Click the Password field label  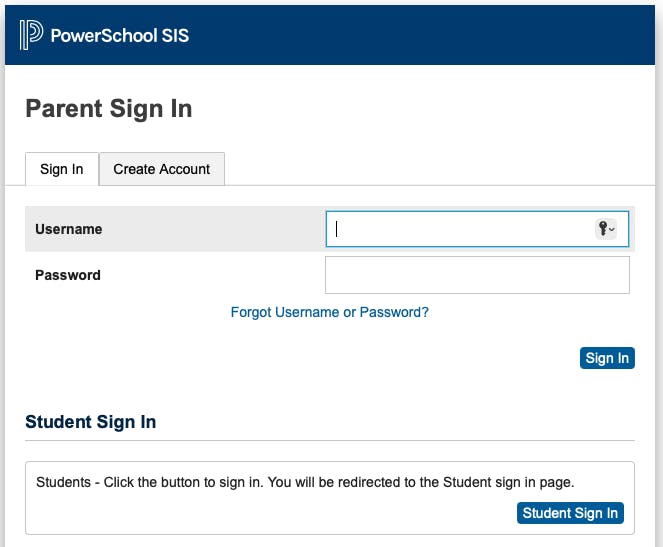click(68, 275)
